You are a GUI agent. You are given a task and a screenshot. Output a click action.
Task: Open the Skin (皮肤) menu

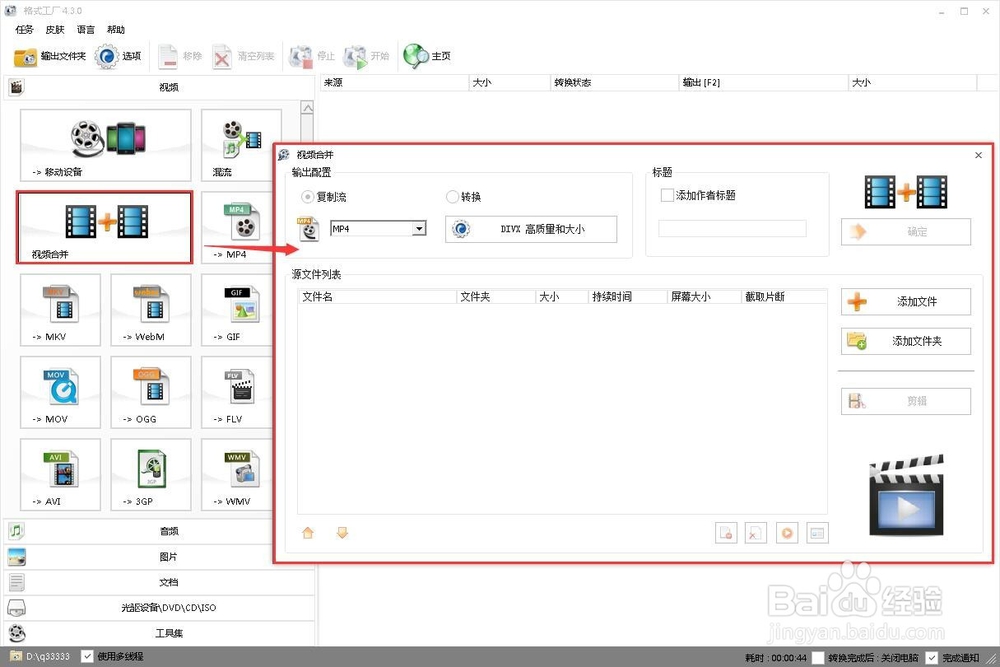click(55, 29)
